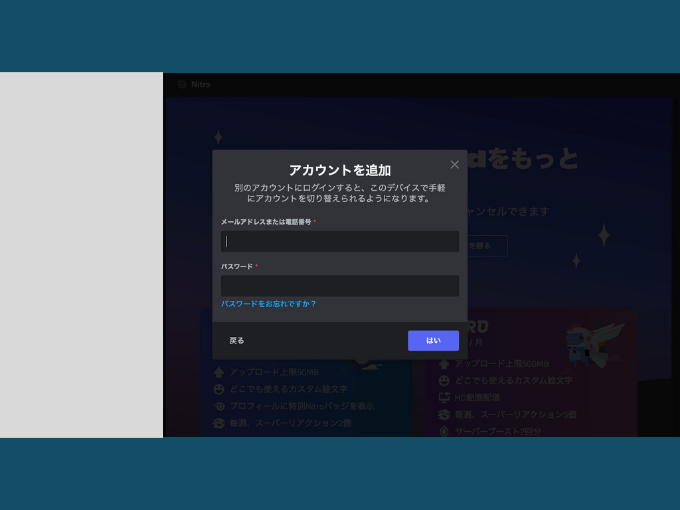Click the dimmed を贈る gift button
The width and height of the screenshot is (680, 510).
(486, 246)
